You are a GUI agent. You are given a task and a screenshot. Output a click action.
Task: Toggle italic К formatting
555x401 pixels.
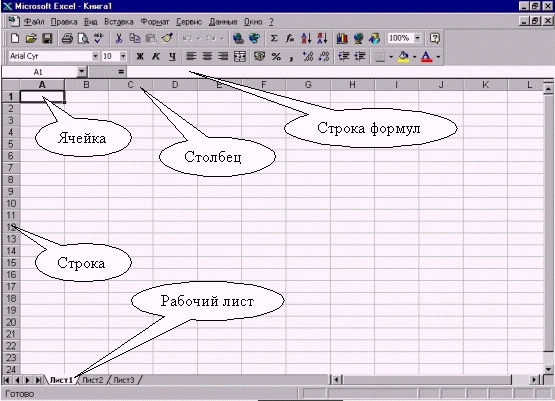pyautogui.click(x=156, y=56)
